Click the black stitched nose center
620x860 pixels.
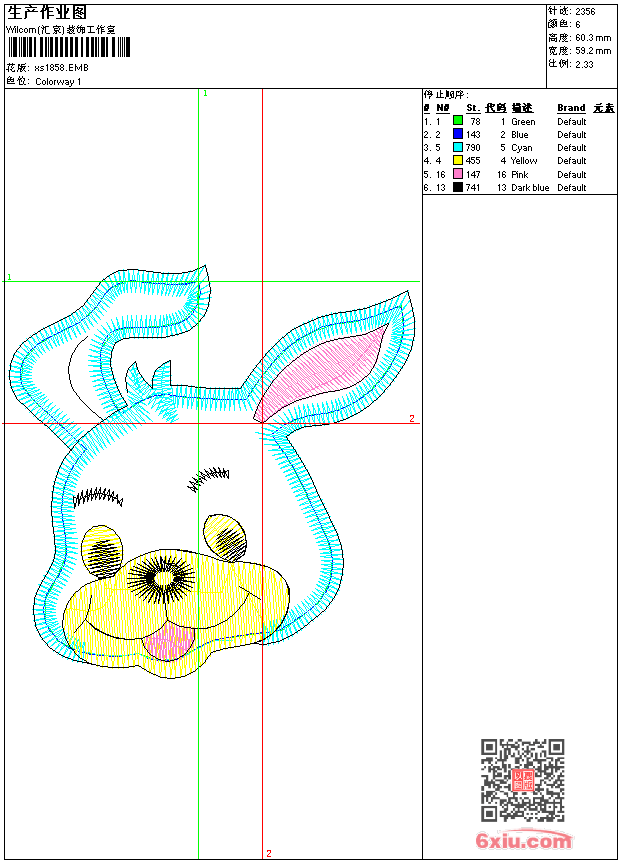(x=161, y=577)
